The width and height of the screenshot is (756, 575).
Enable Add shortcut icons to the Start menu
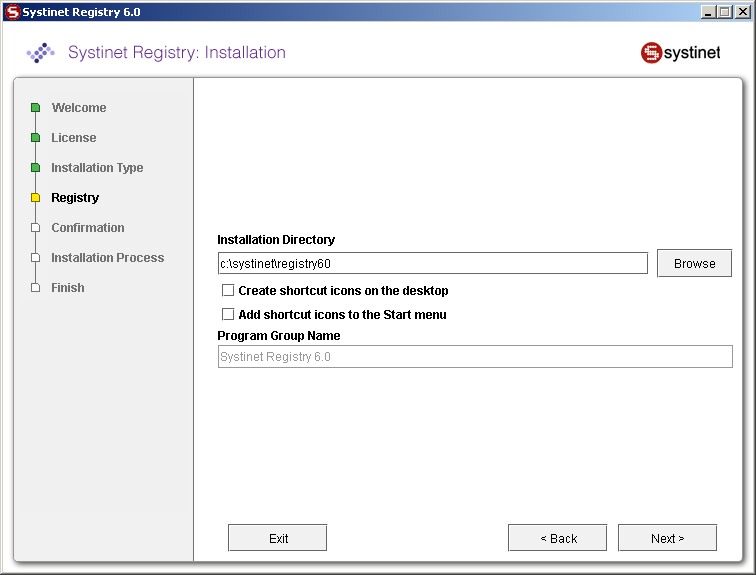click(x=228, y=314)
